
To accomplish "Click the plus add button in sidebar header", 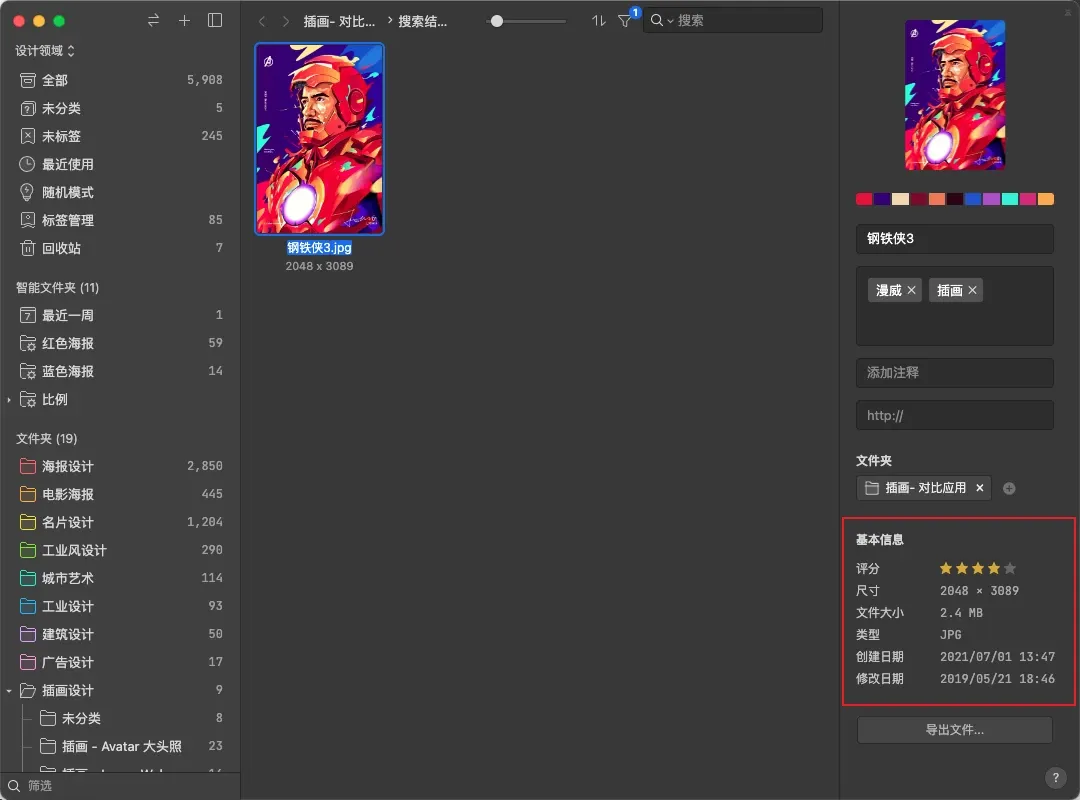I will tap(184, 21).
